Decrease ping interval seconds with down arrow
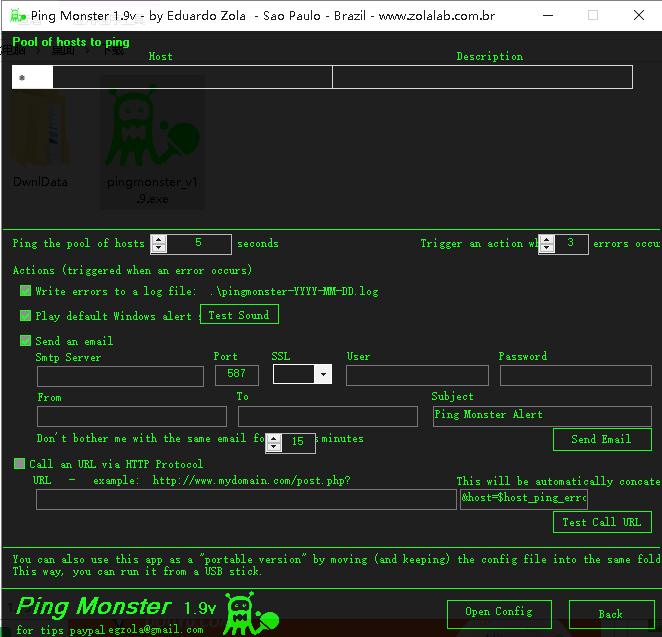 159,248
